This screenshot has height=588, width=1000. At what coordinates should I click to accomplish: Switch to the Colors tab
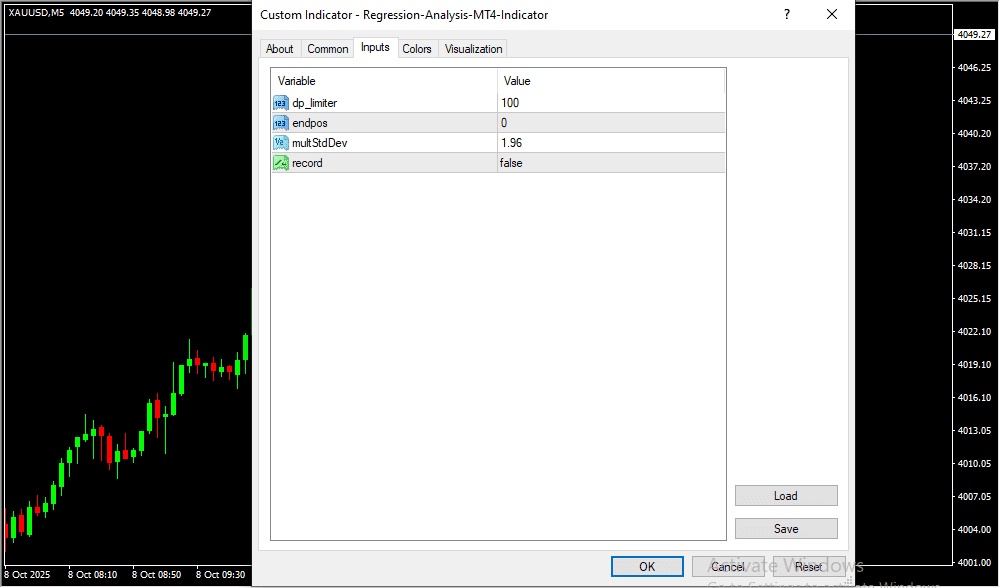coord(417,49)
